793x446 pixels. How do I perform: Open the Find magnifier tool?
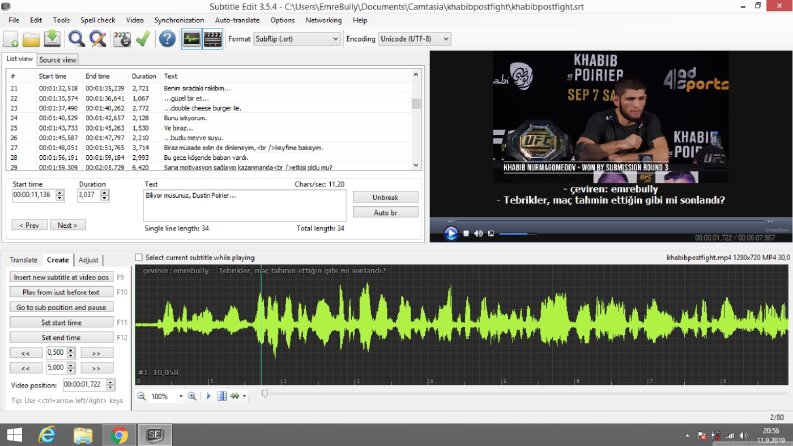[76, 39]
